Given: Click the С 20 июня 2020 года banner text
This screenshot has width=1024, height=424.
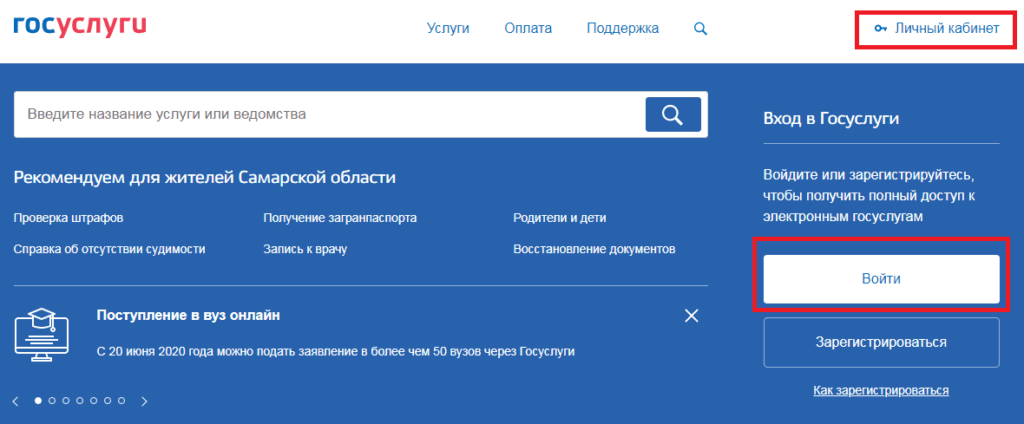Looking at the screenshot, I should (x=336, y=351).
